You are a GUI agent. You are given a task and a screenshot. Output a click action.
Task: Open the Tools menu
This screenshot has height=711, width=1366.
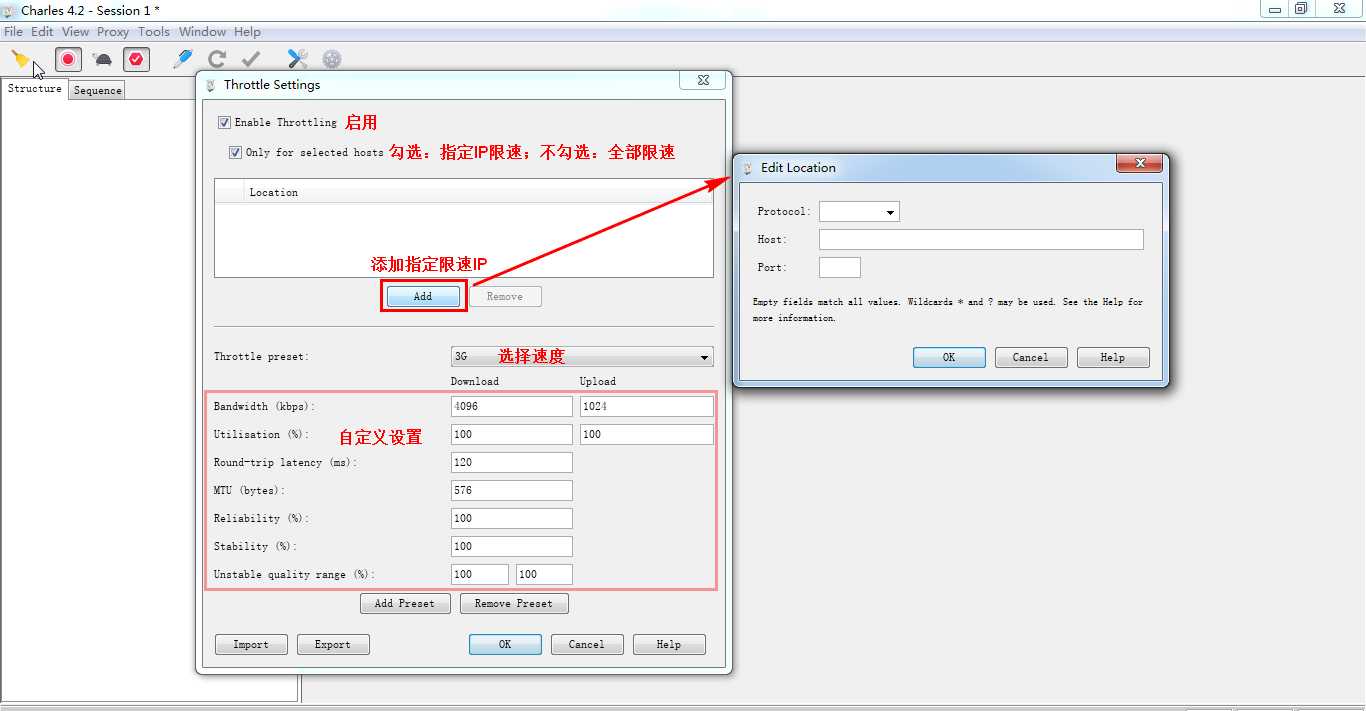click(154, 32)
